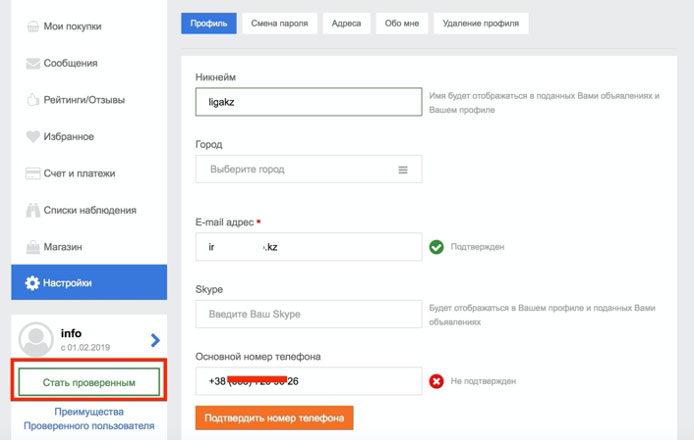The image size is (694, 440).
Task: Click into the Skype input field
Action: 308,314
